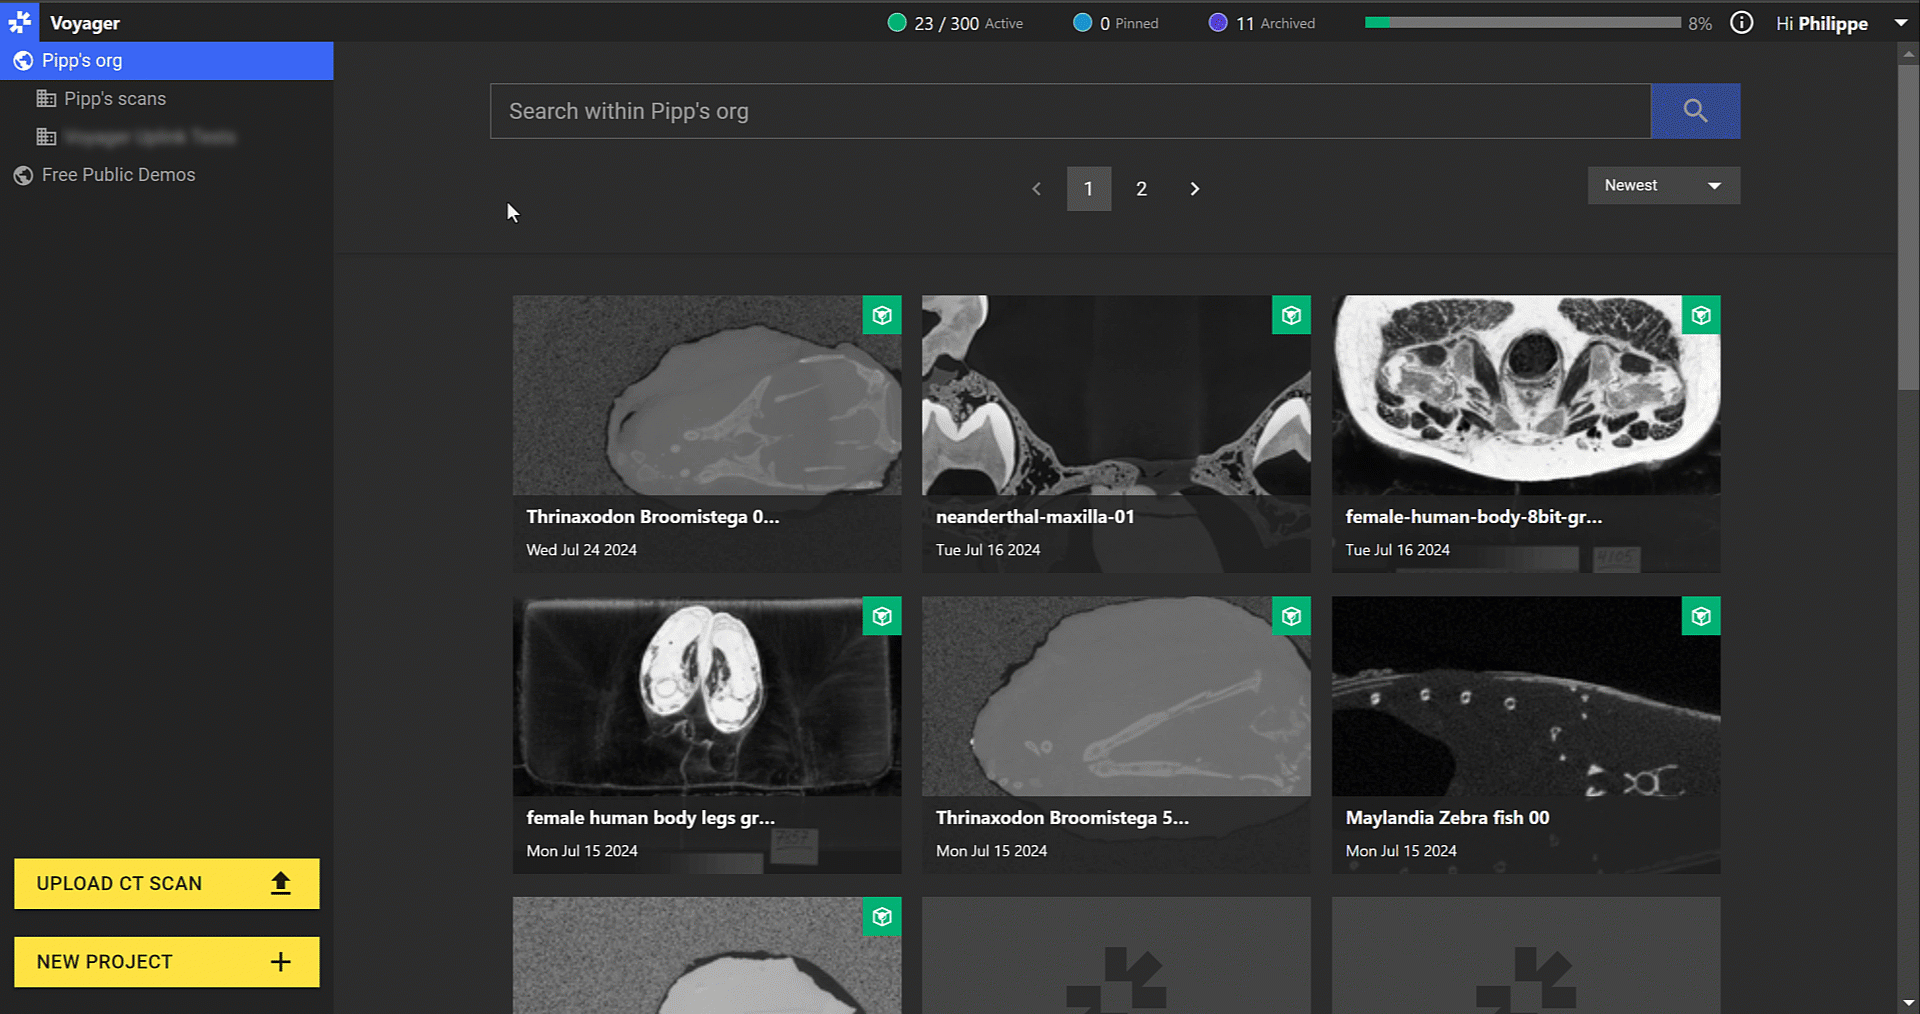Click the Hi Philippe greeting
1920x1014 pixels.
click(x=1822, y=23)
